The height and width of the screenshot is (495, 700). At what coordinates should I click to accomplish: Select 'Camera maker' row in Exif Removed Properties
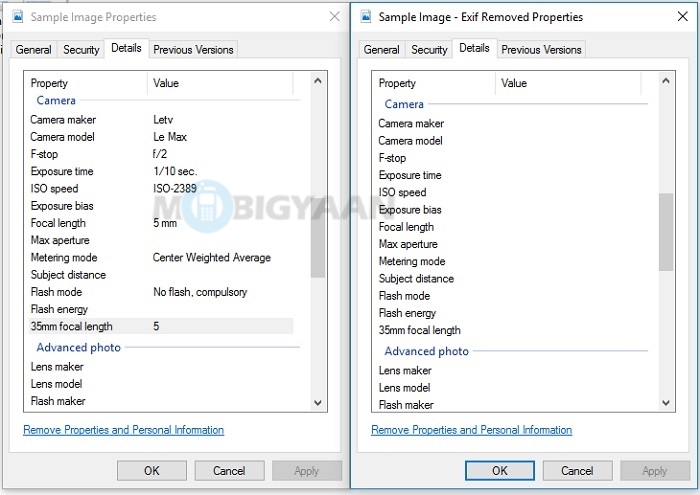509,124
